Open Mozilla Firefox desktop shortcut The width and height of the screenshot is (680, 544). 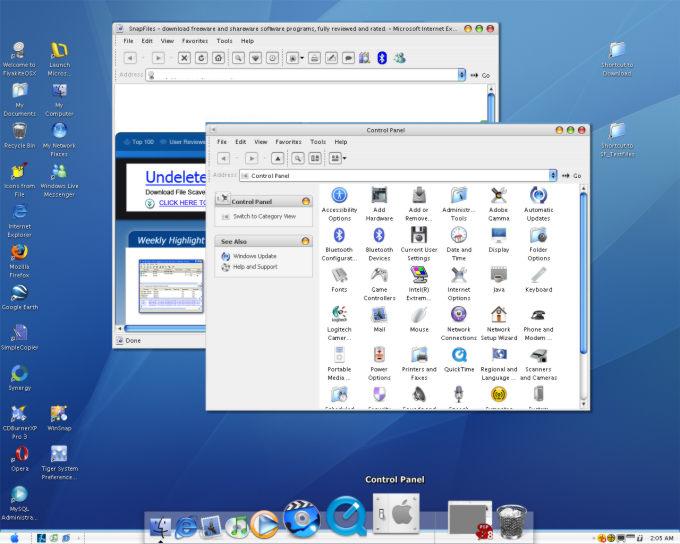coord(20,261)
